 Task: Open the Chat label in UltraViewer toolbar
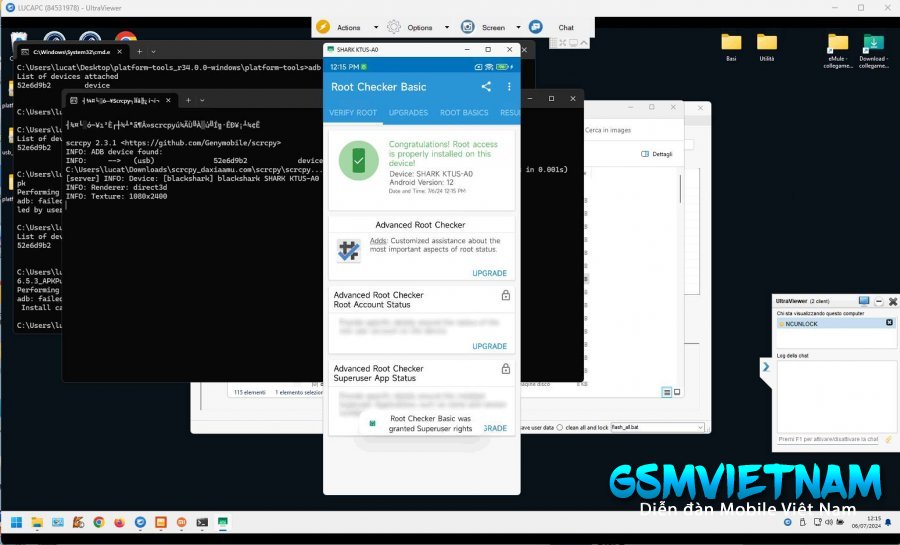click(x=566, y=28)
